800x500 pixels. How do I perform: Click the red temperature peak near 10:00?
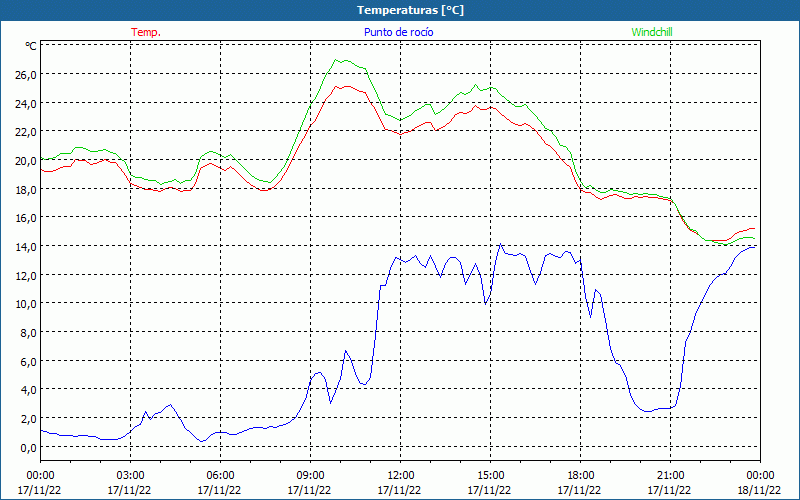[336, 86]
